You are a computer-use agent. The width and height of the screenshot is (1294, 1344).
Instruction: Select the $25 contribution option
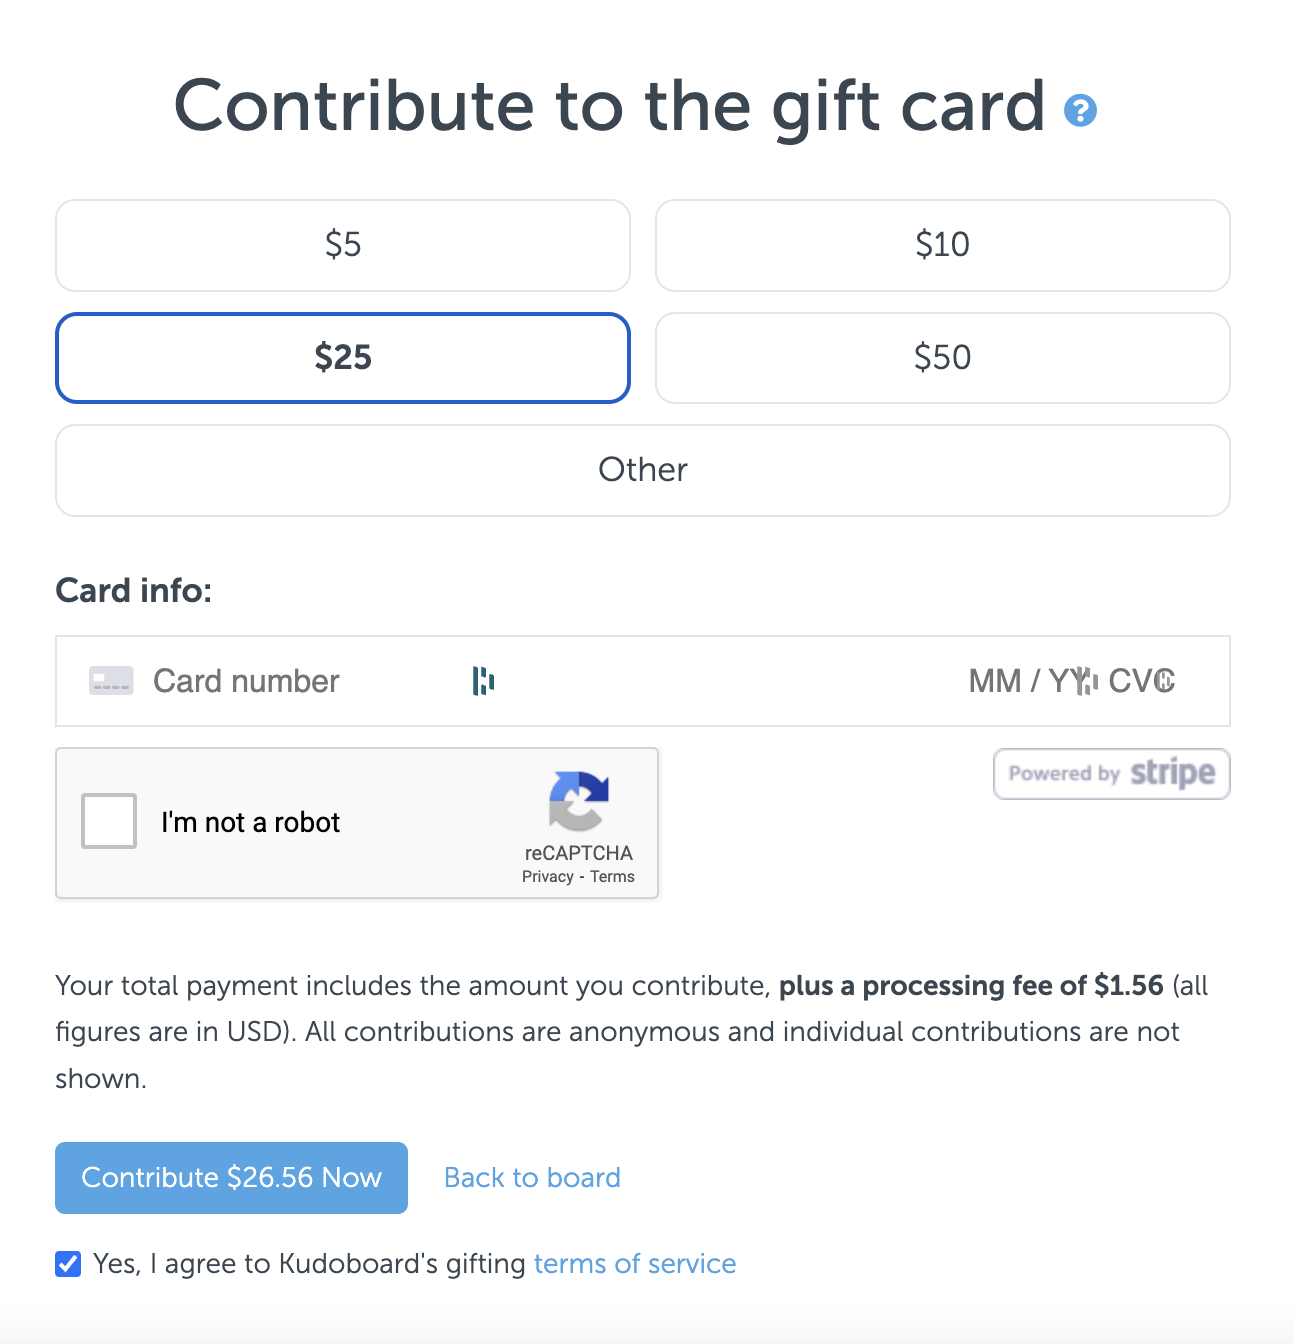pos(343,358)
